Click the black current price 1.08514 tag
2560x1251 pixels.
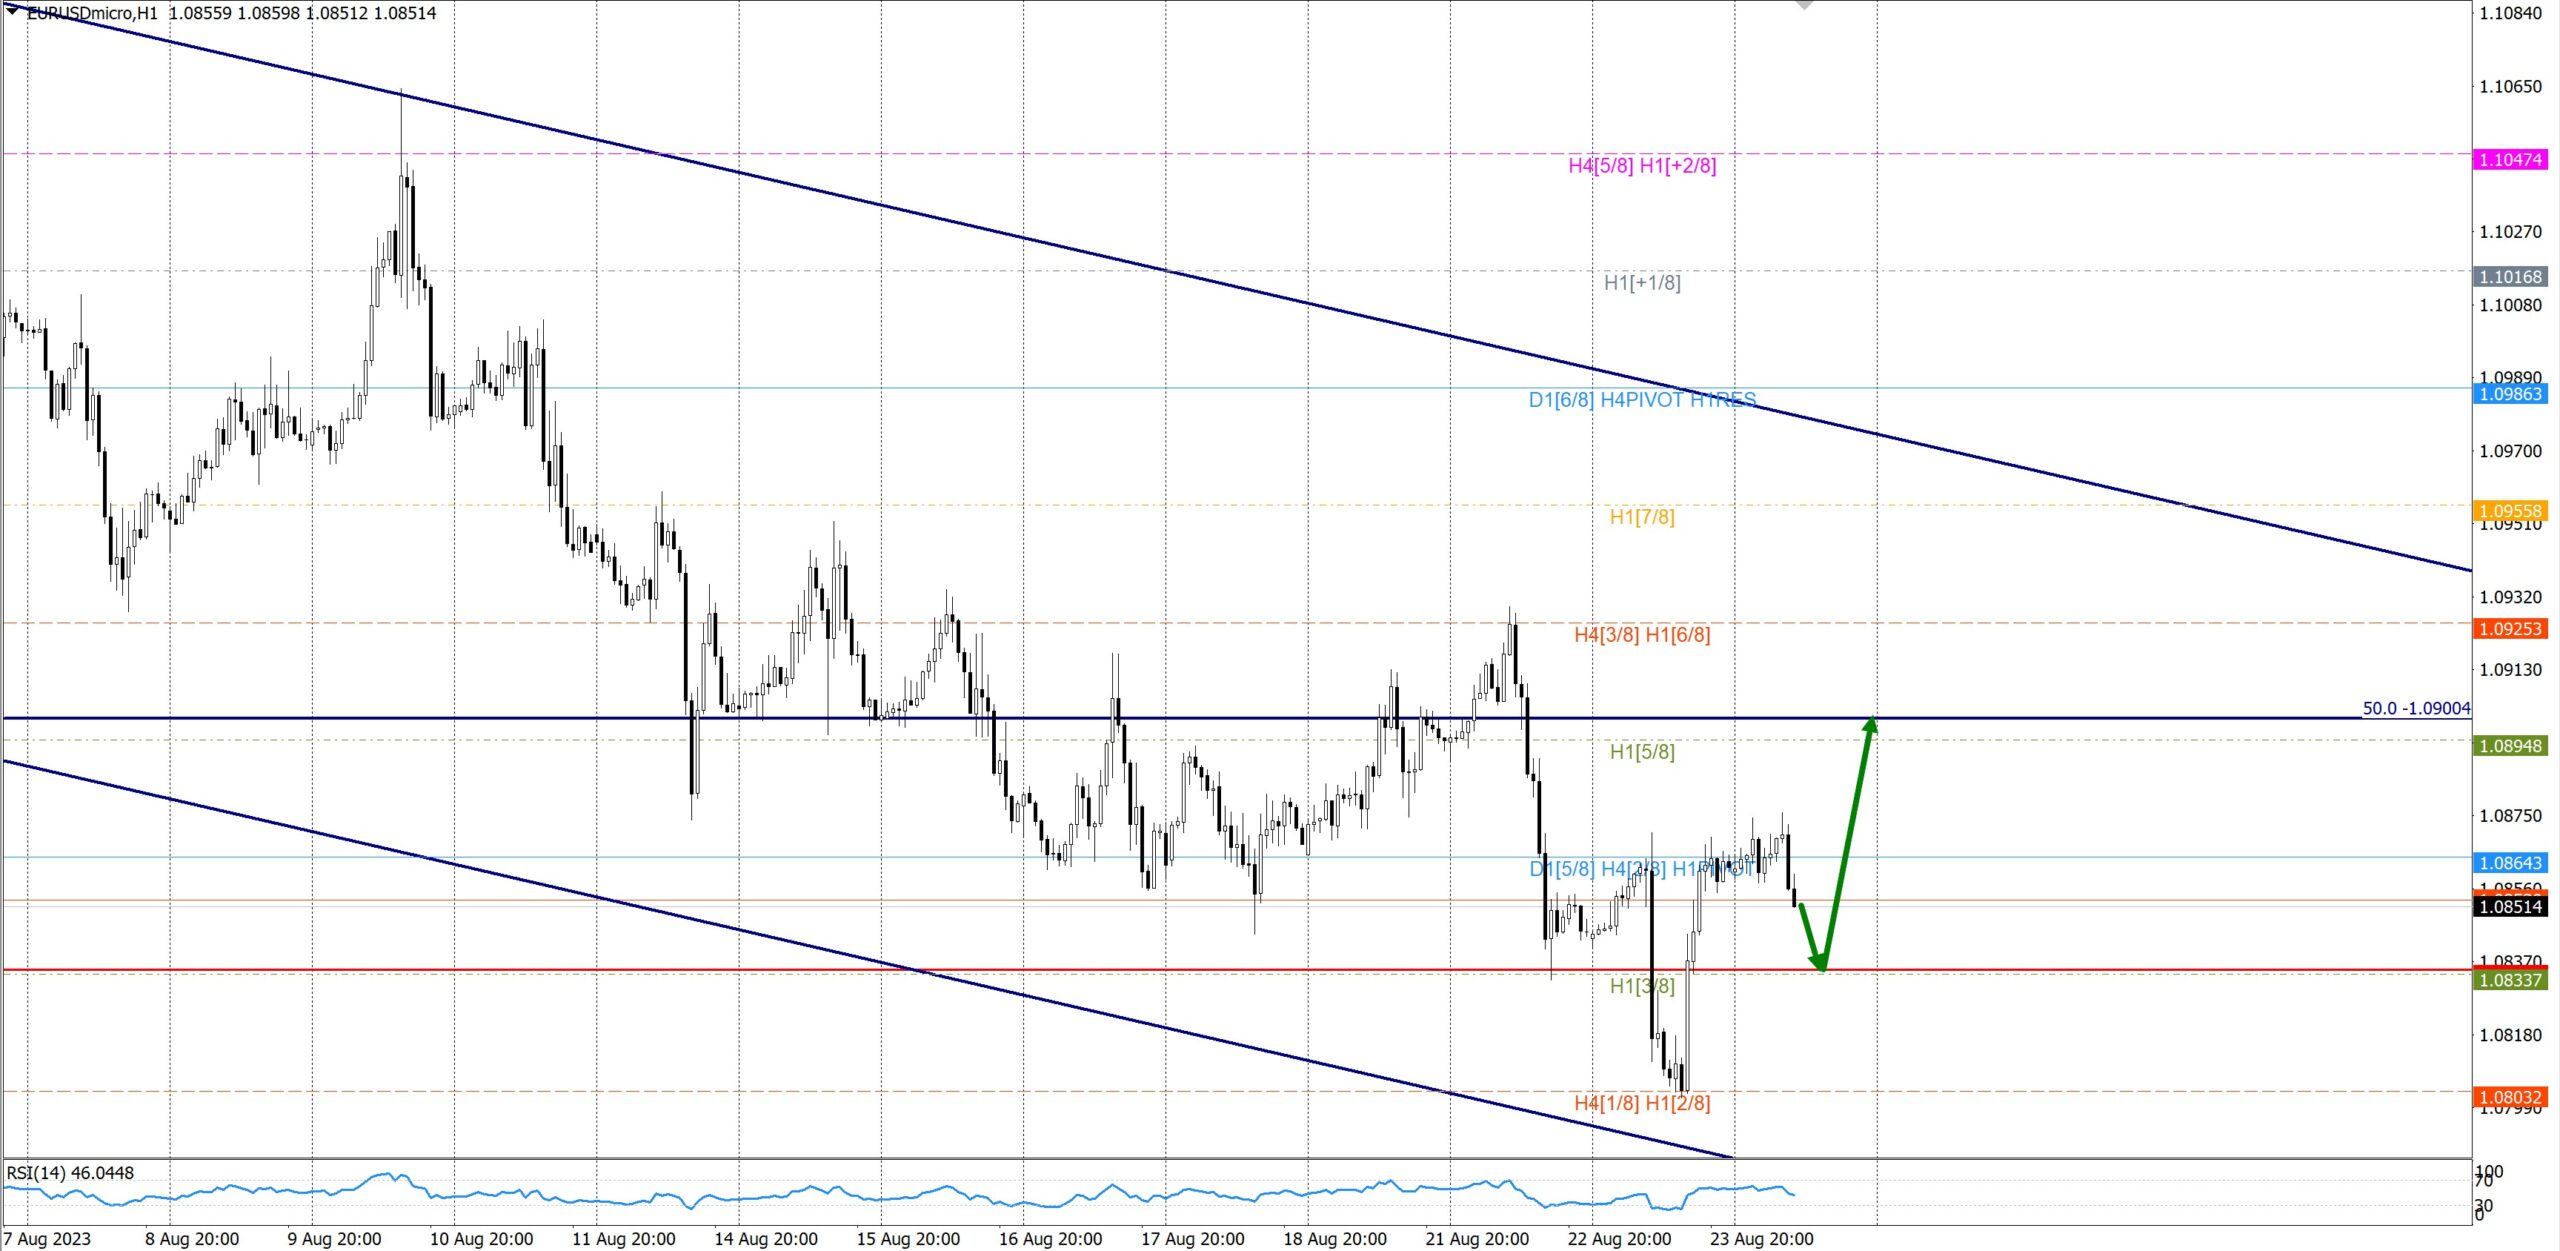click(x=2509, y=907)
